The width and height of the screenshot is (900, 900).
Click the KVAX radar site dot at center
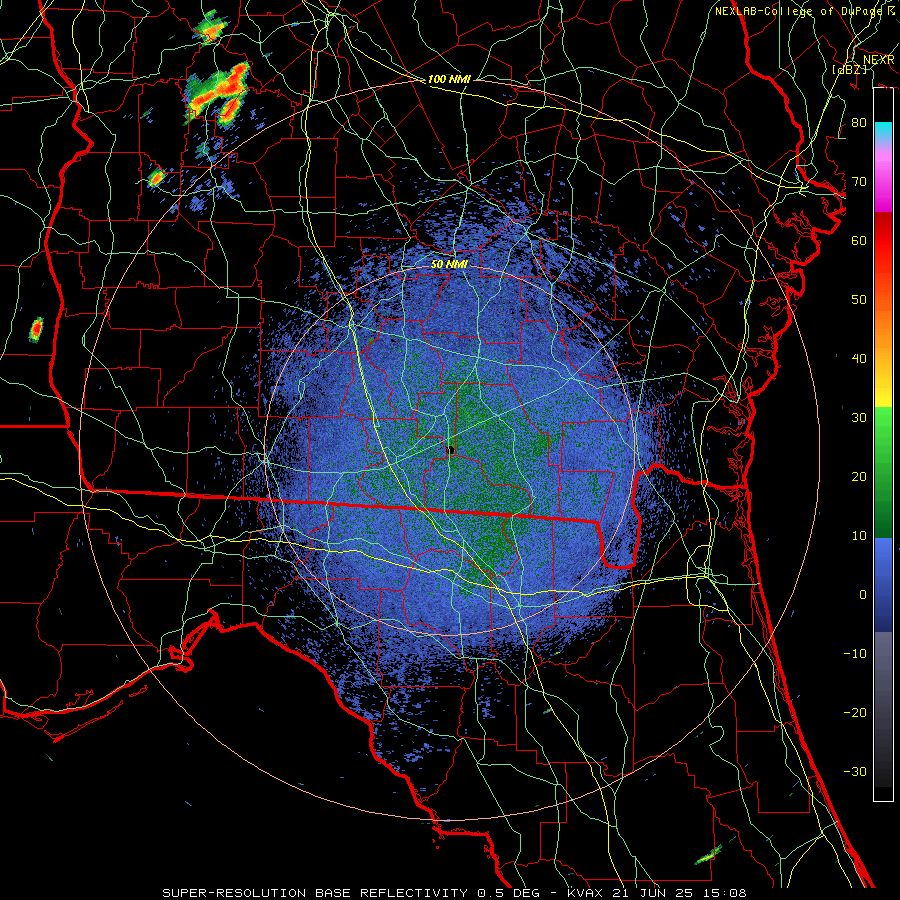[x=450, y=451]
